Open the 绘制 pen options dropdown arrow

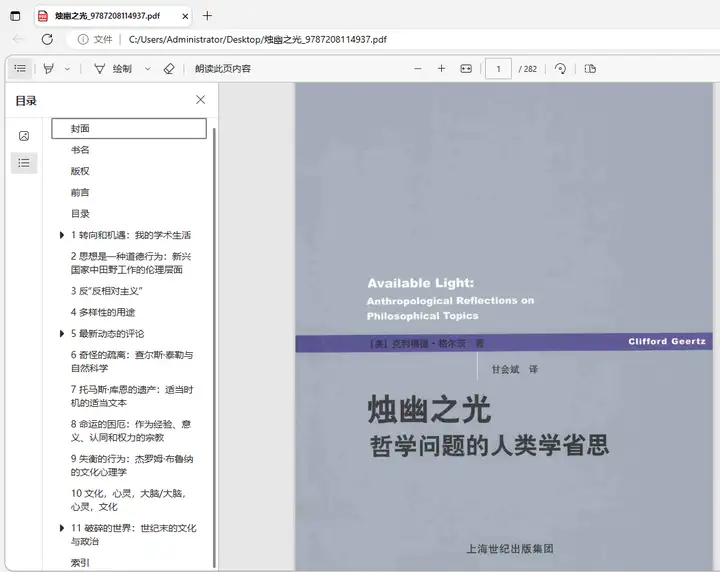(x=147, y=69)
